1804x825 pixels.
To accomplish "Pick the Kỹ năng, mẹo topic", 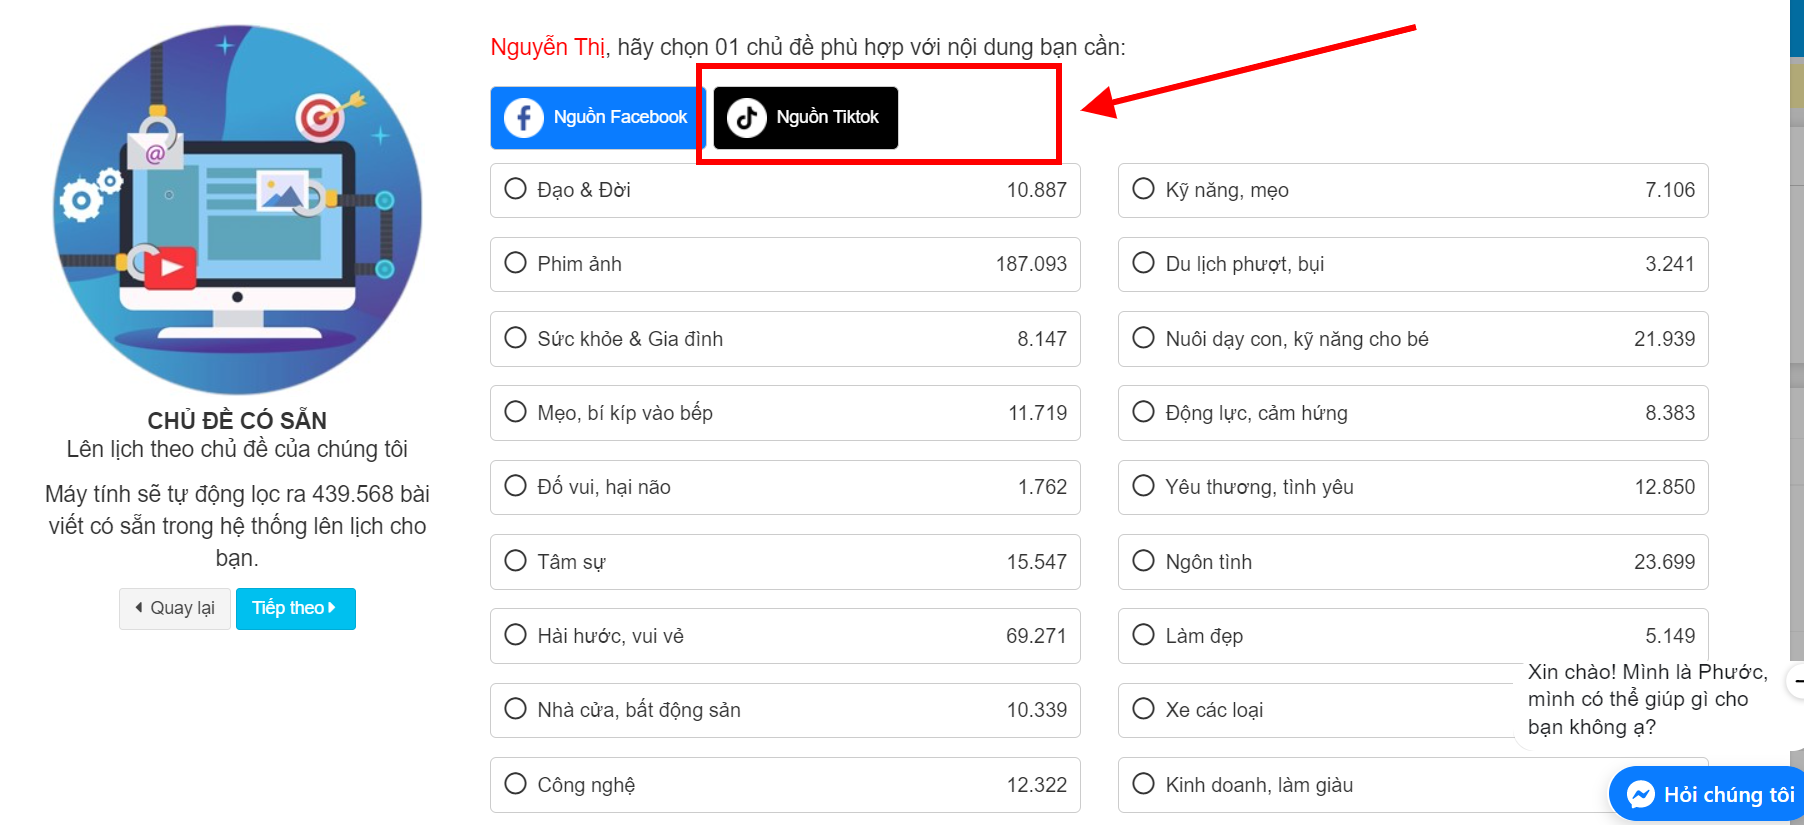I will pyautogui.click(x=1143, y=189).
